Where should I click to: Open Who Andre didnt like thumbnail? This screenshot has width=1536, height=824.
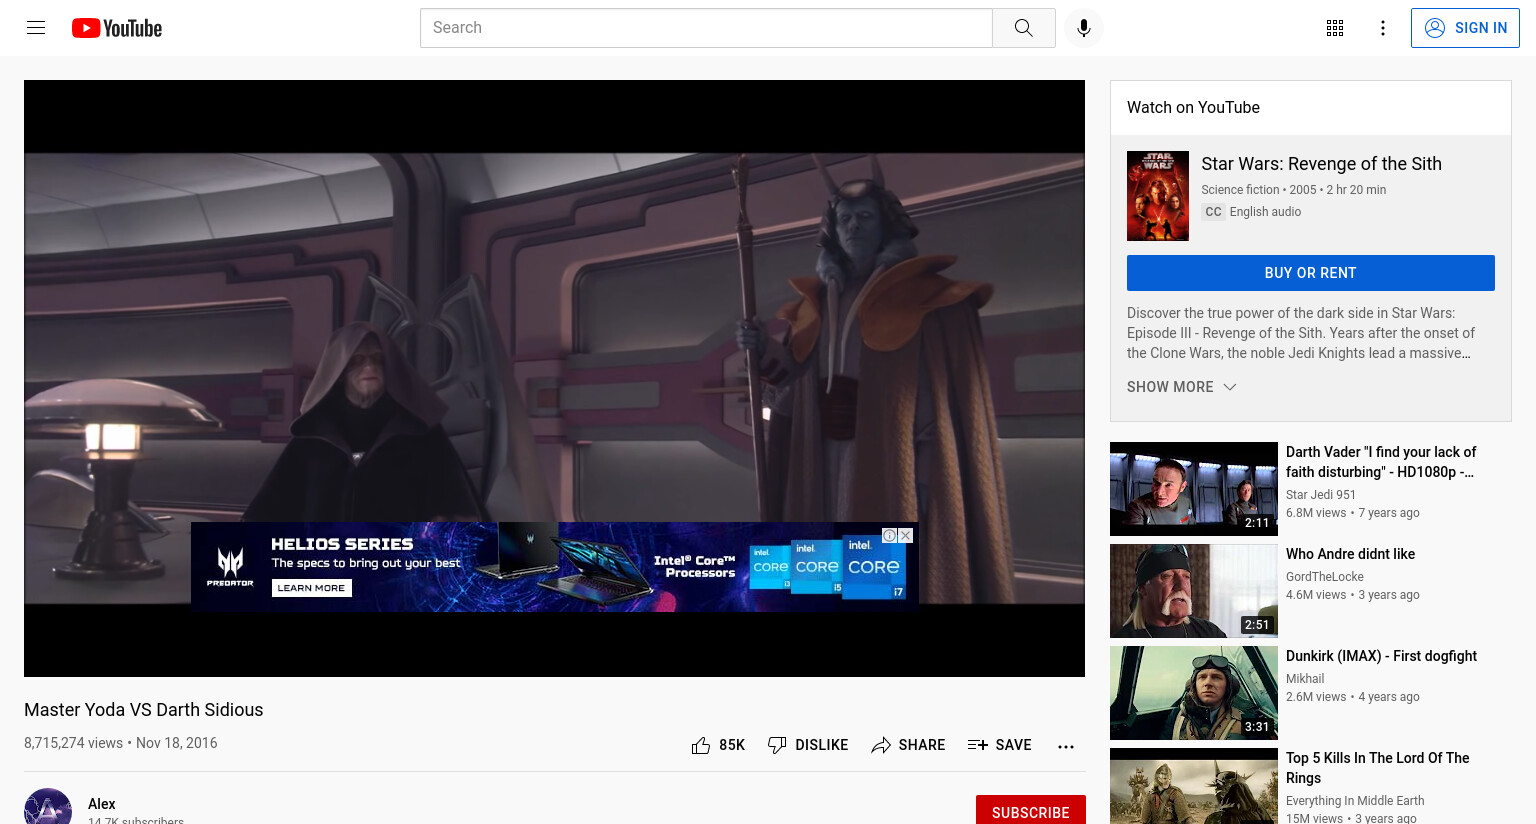1194,591
